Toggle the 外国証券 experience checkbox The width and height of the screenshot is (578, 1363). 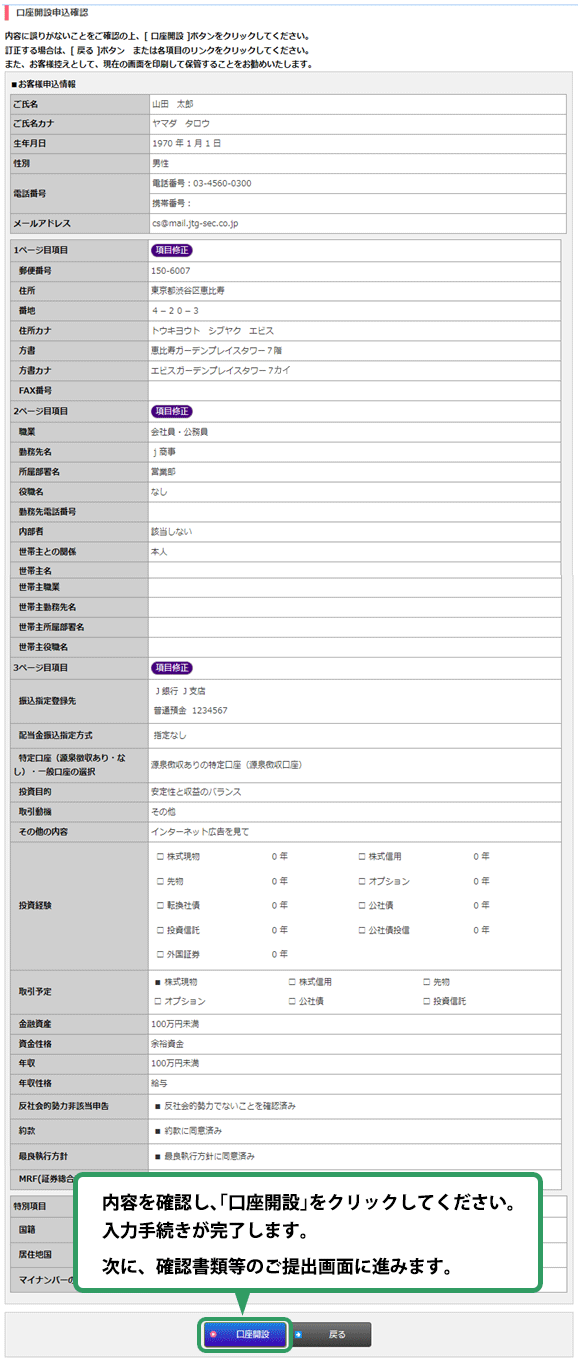tap(160, 954)
